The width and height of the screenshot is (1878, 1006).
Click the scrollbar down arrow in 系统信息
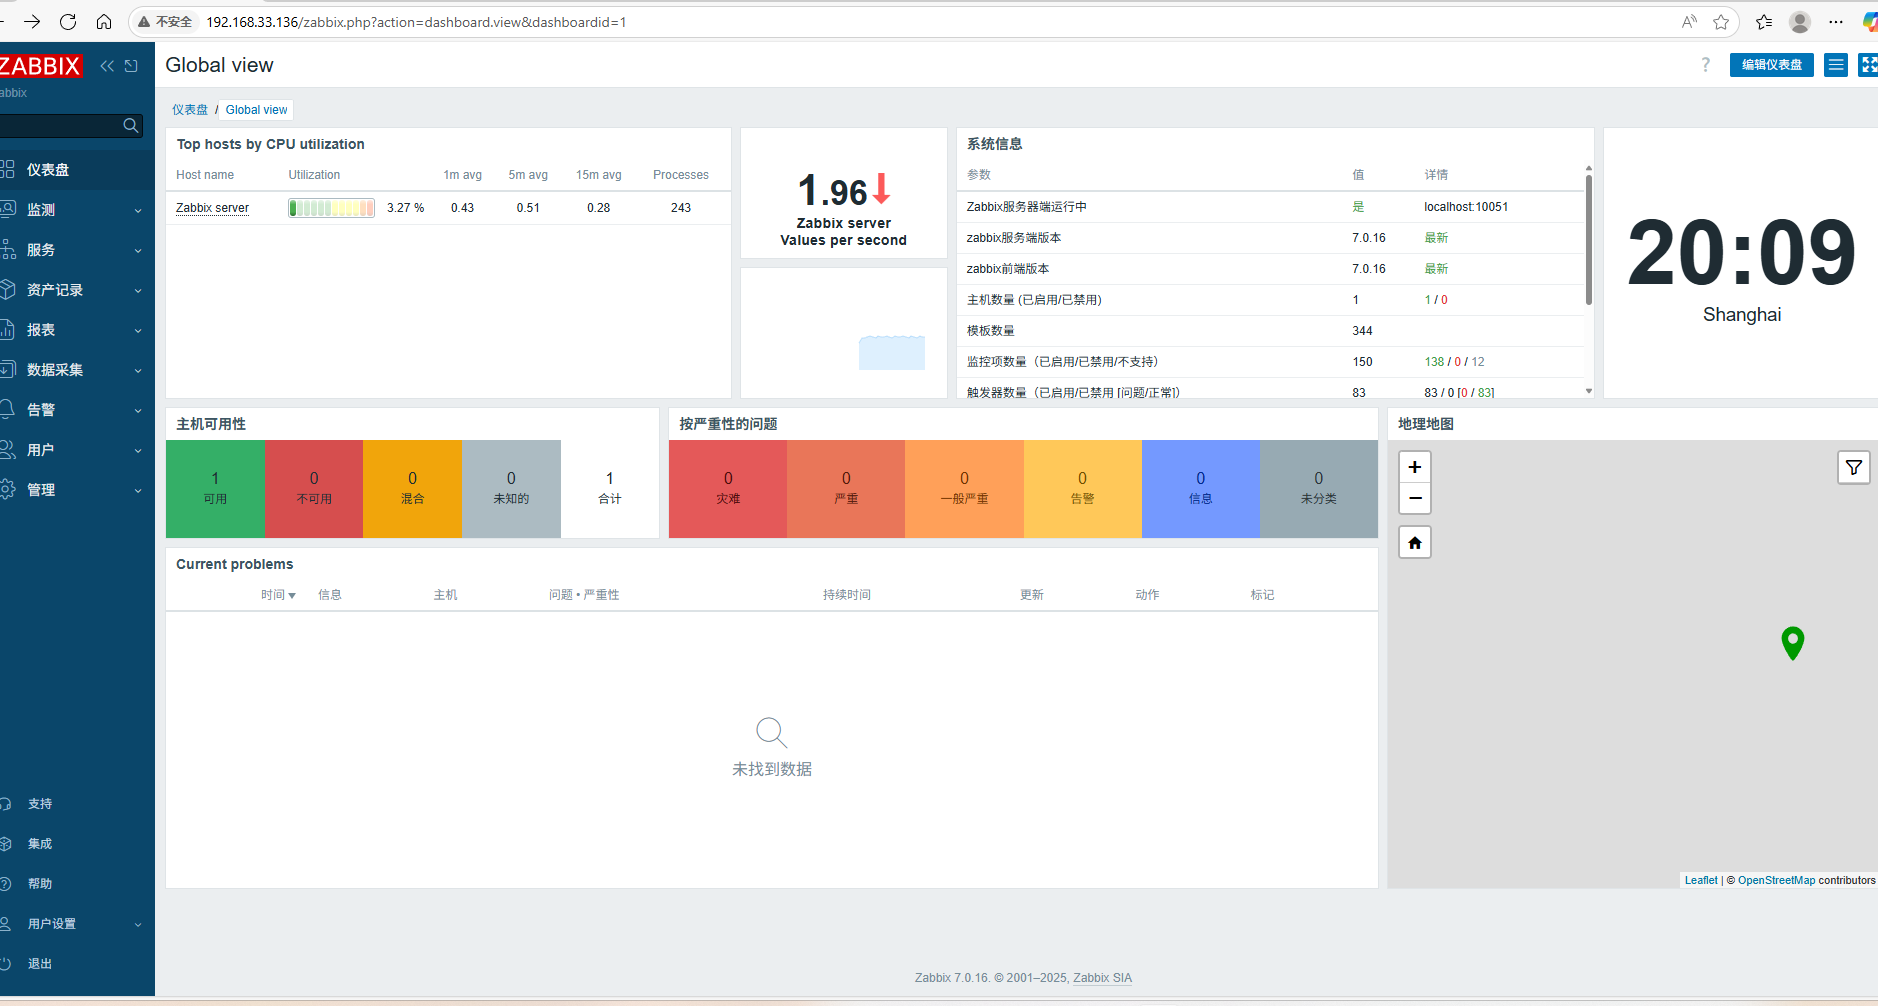1588,391
